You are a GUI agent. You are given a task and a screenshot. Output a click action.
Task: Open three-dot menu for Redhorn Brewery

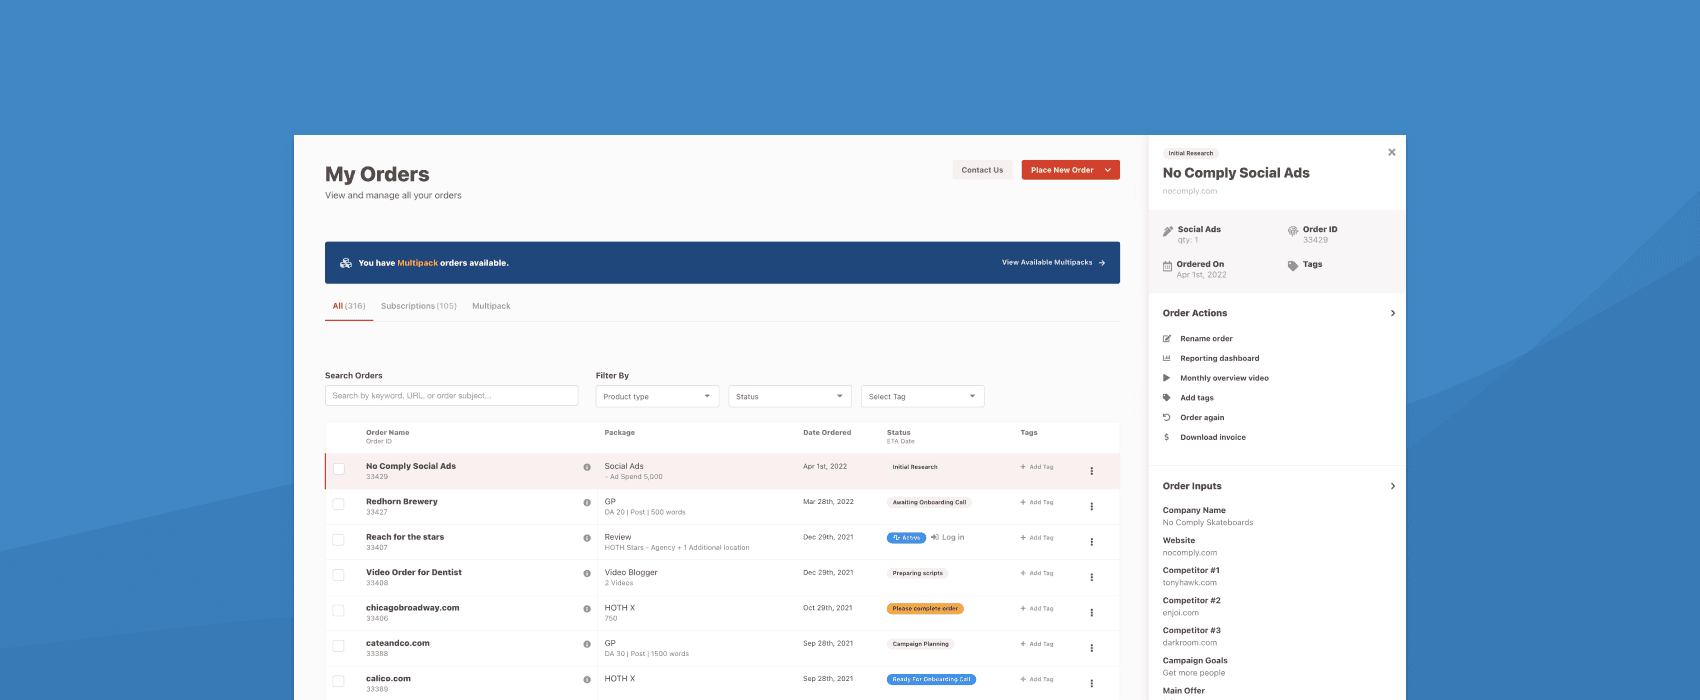1091,506
